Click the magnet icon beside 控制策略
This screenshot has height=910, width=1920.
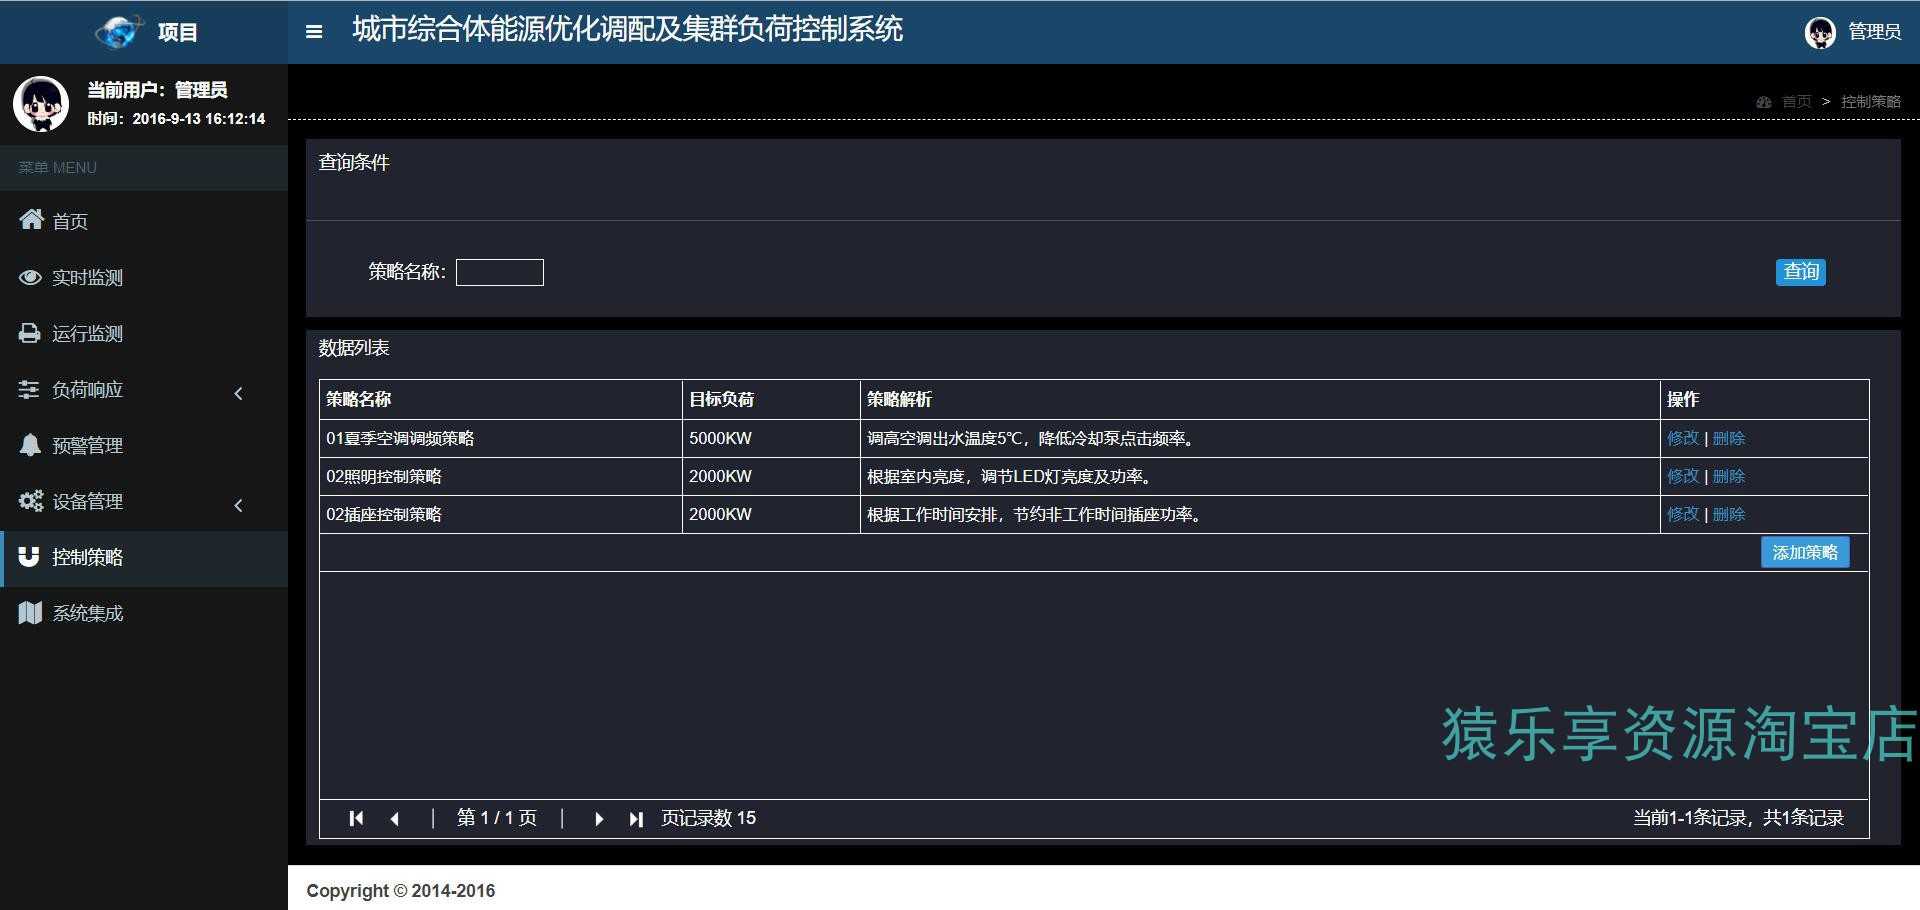coord(29,557)
